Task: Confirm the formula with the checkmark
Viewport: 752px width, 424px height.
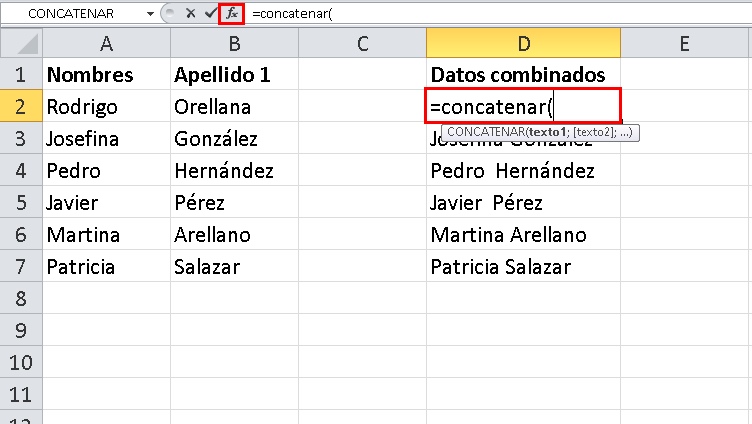Action: click(210, 13)
